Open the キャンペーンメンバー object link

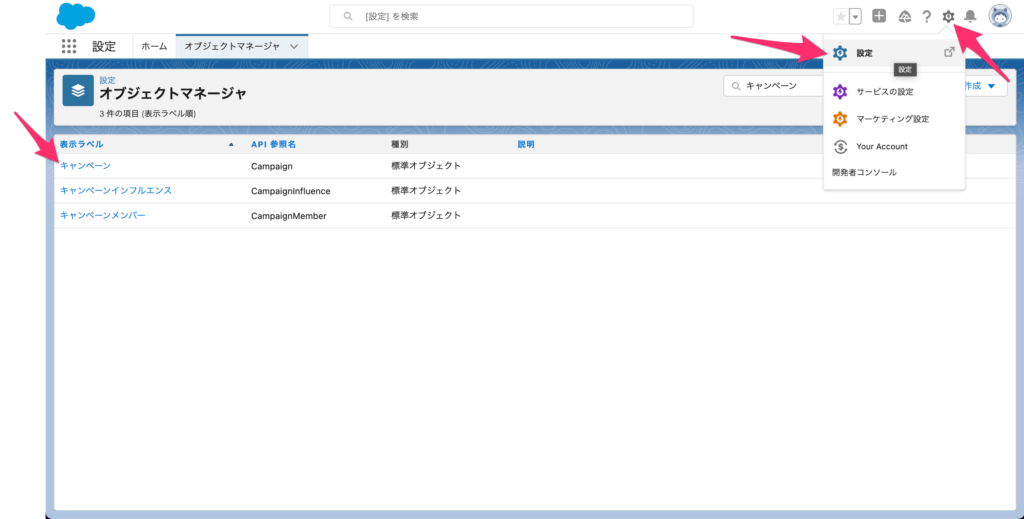point(102,215)
